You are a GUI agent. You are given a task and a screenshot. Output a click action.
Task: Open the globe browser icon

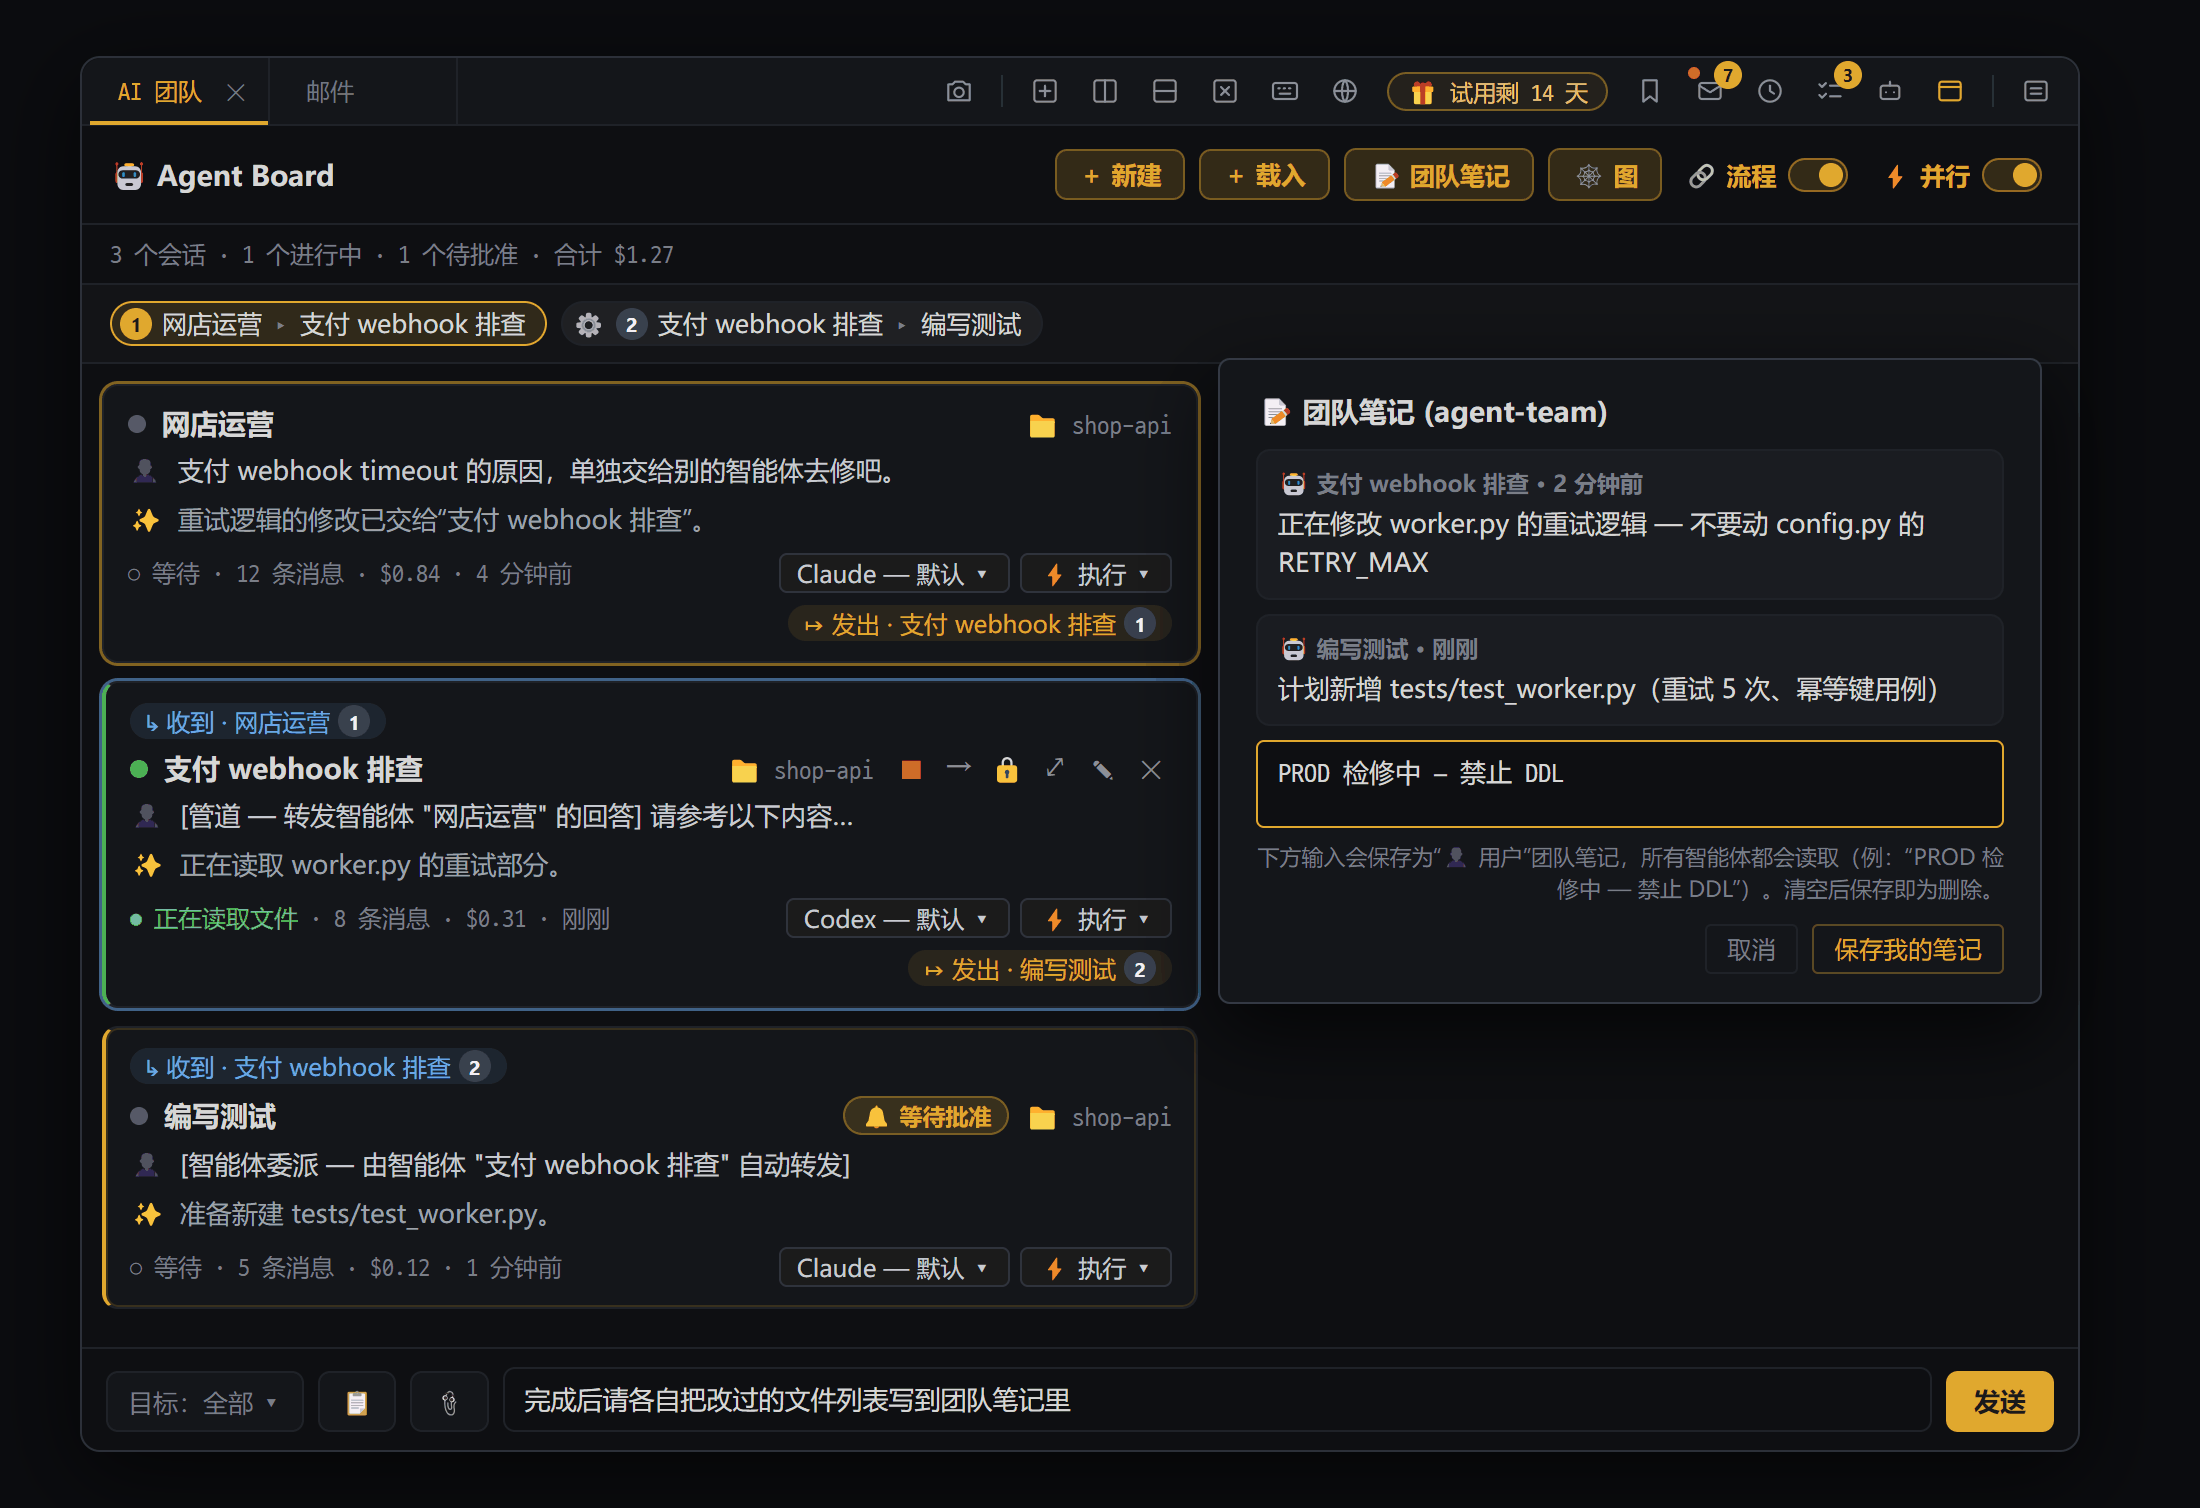[x=1344, y=92]
